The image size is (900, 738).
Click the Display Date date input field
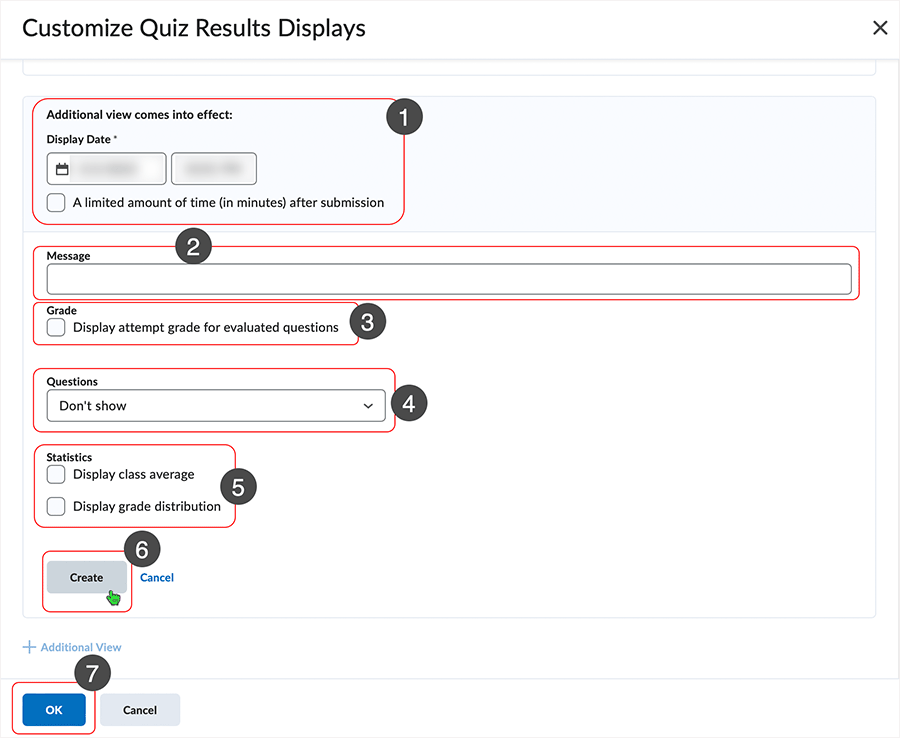coord(107,169)
